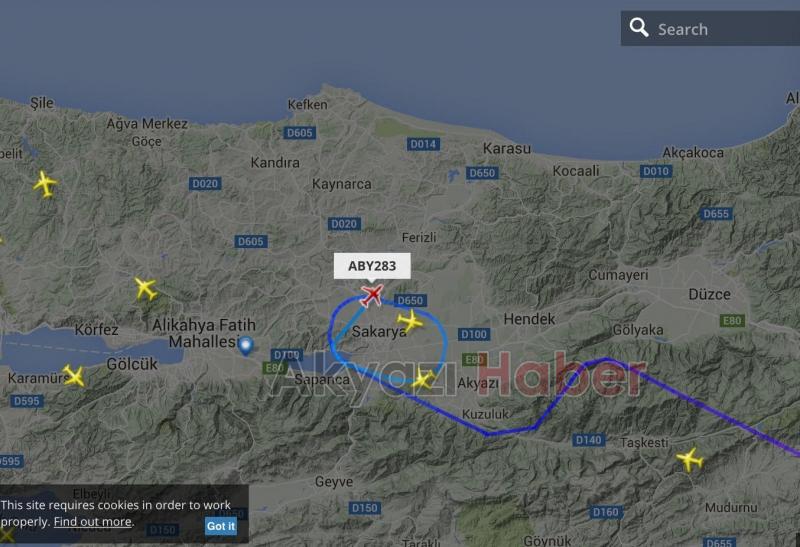This screenshot has height=547, width=800.
Task: Click the Karasu town label on coast
Action: [507, 148]
